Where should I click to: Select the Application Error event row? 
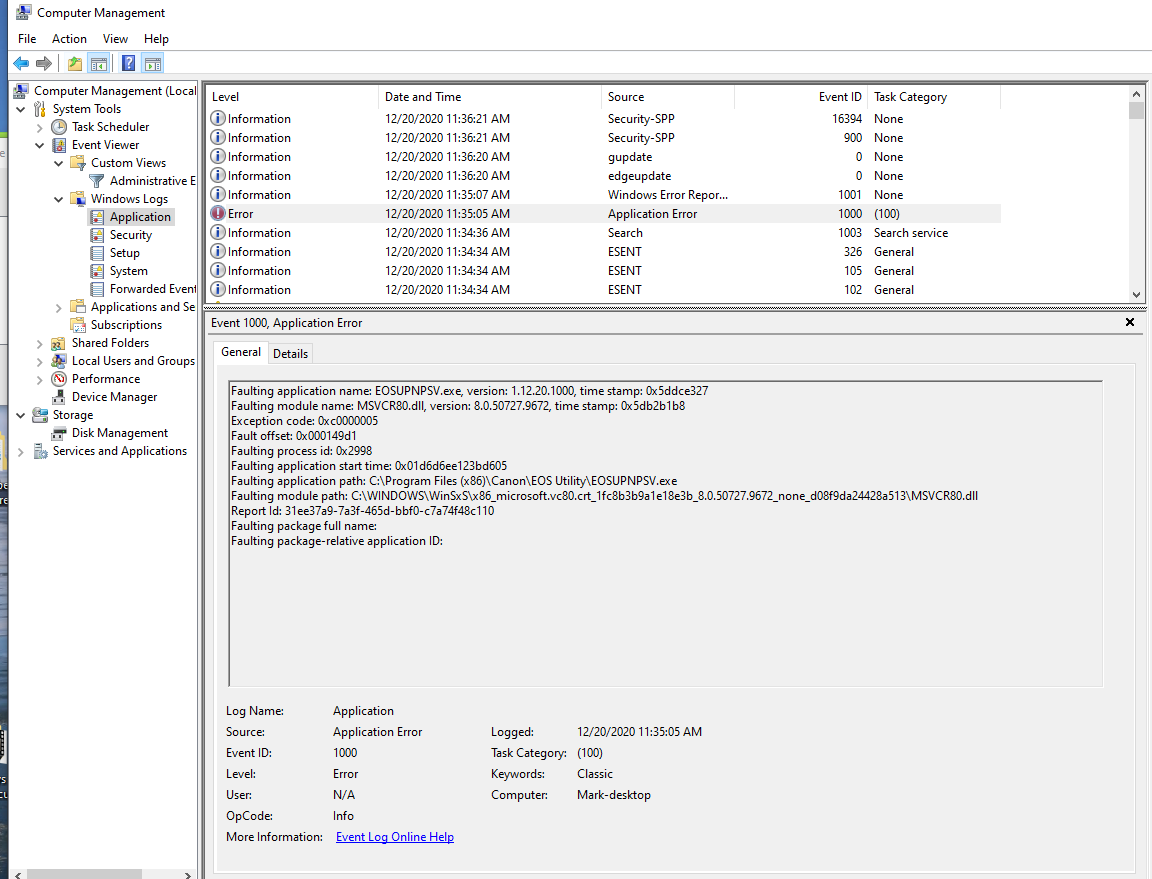pos(500,213)
